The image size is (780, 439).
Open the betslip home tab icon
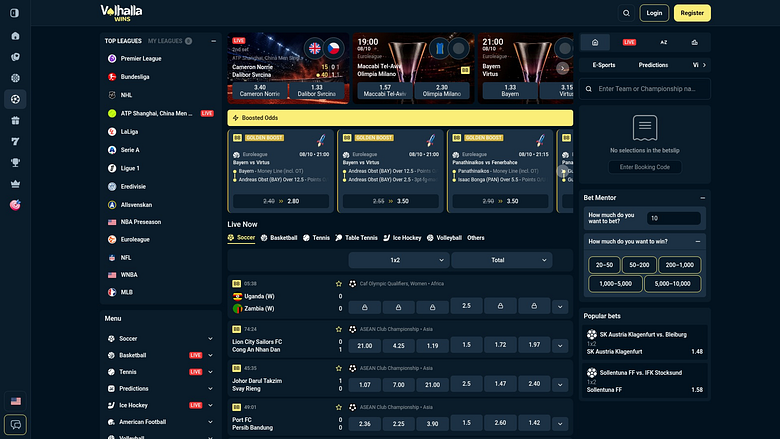[595, 42]
